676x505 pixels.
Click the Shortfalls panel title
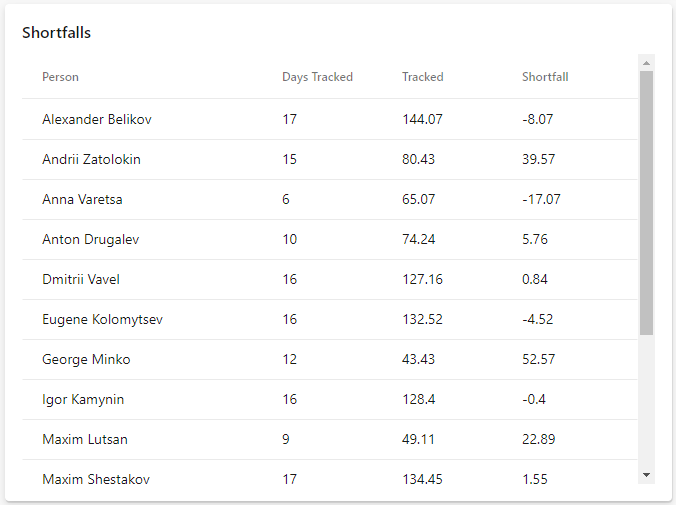tap(56, 33)
